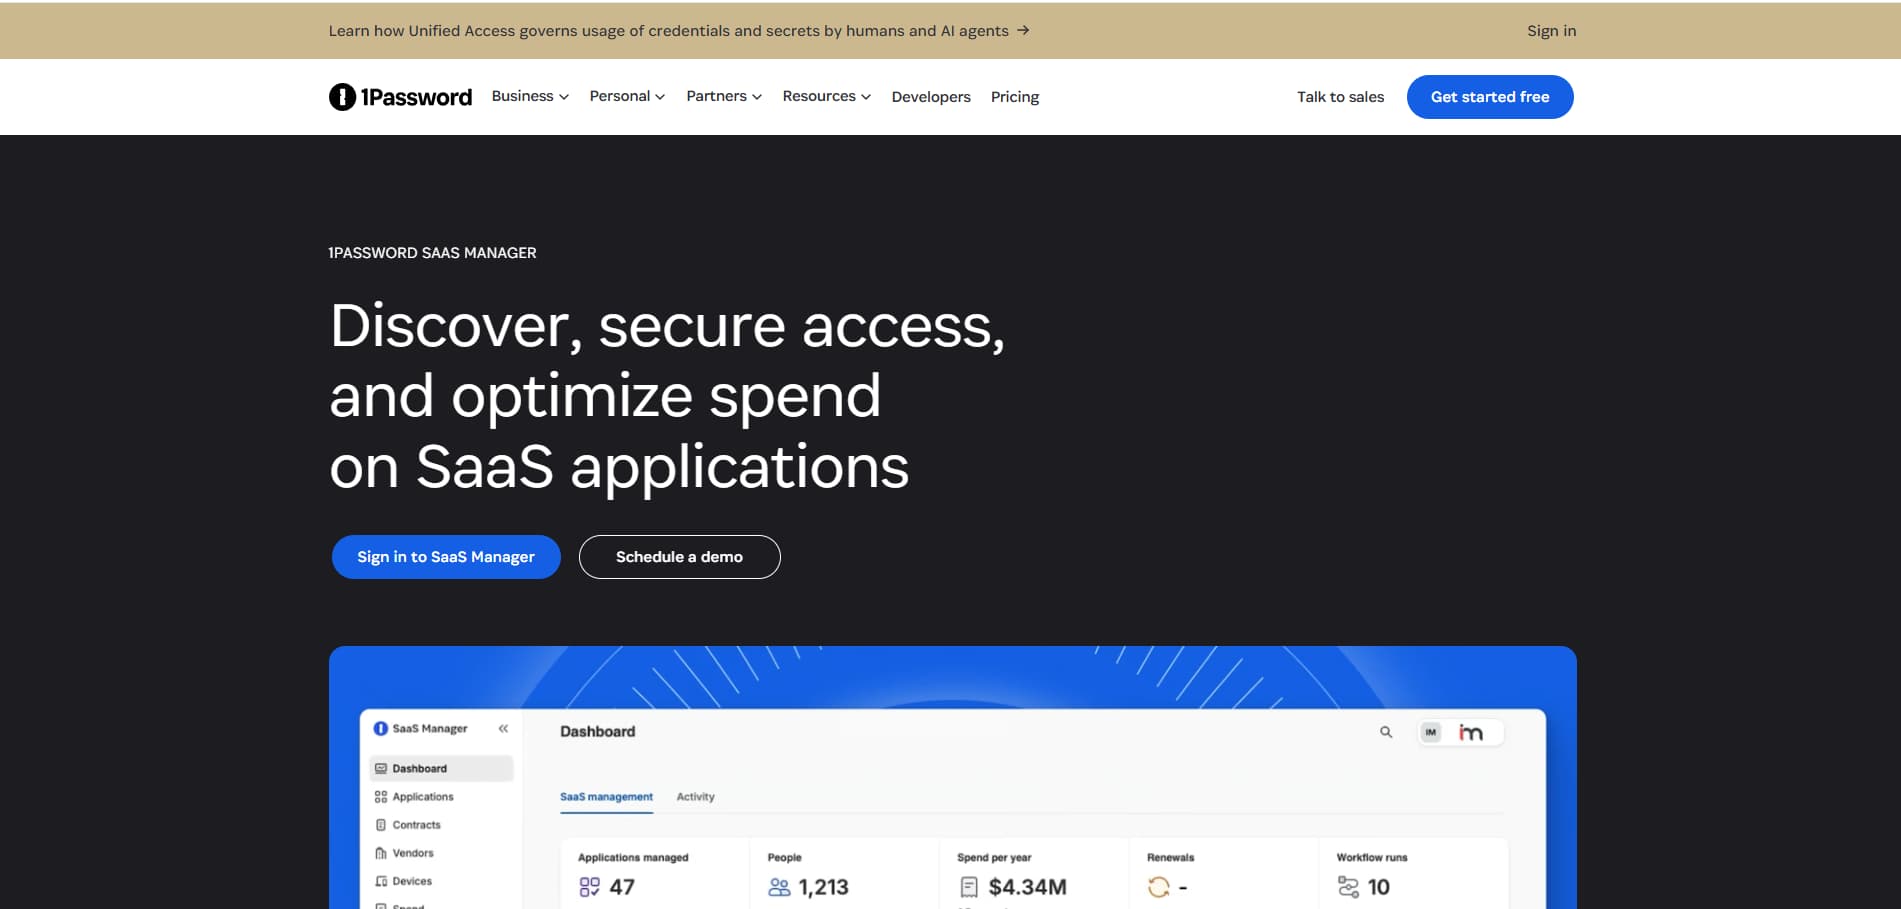Open the Personal dropdown menu
Image resolution: width=1901 pixels, height=909 pixels.
626,96
